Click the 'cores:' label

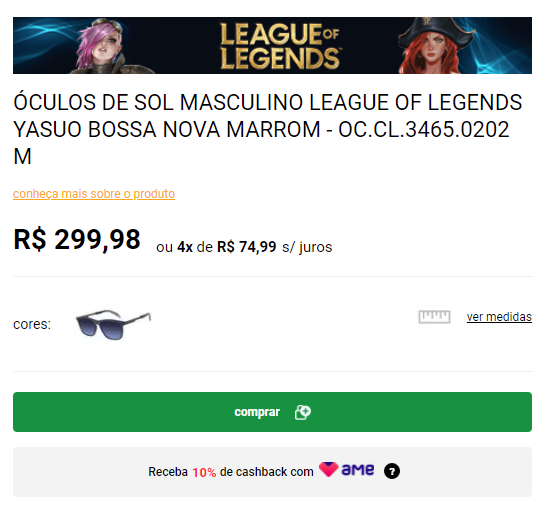point(32,325)
